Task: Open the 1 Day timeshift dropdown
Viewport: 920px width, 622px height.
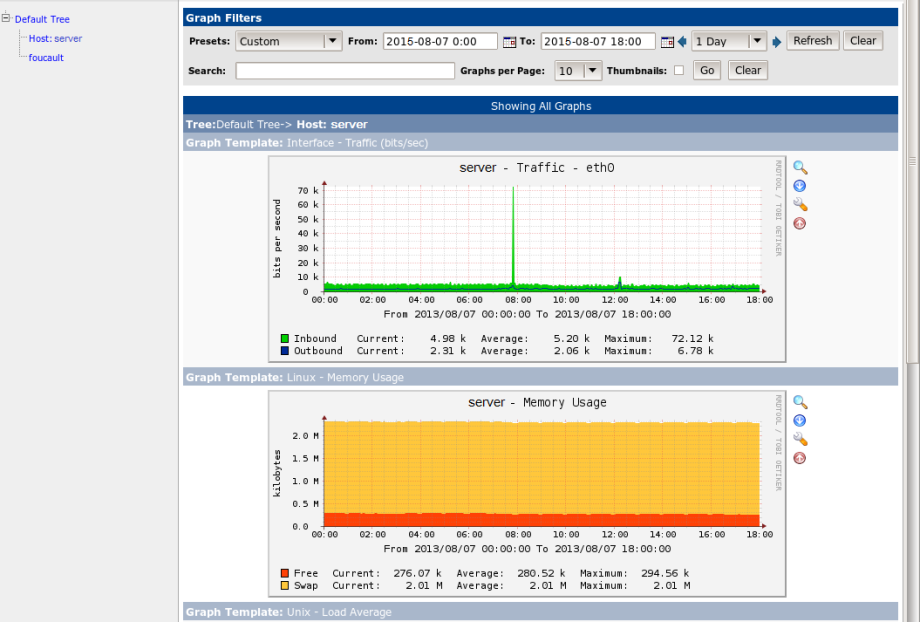Action: tap(729, 41)
